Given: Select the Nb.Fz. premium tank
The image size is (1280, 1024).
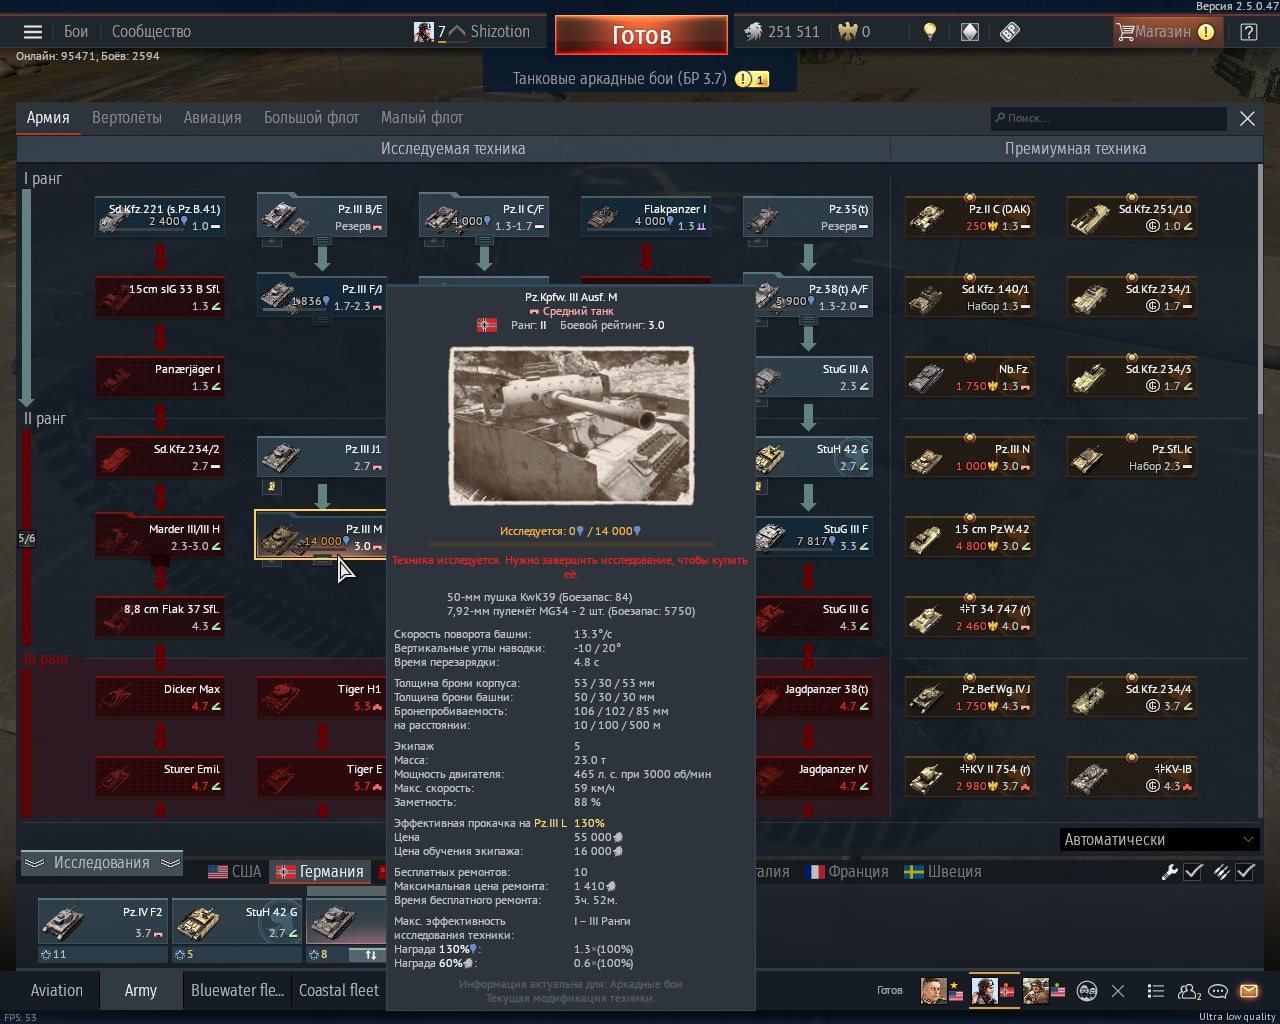Looking at the screenshot, I should [968, 377].
